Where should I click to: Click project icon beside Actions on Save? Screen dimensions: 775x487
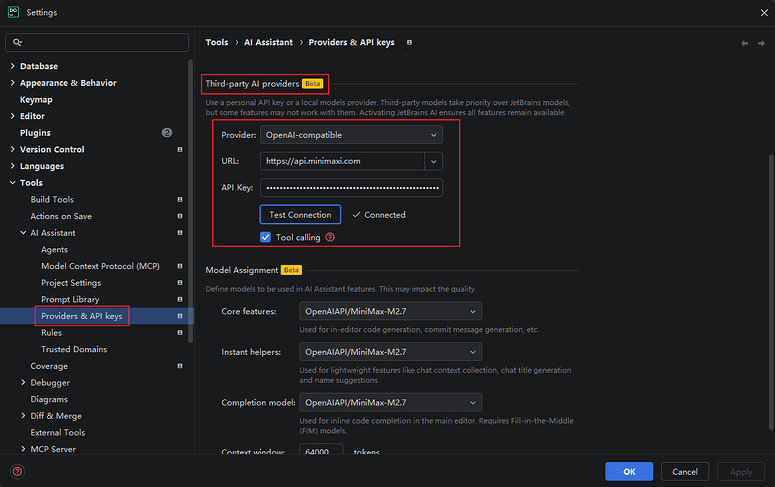(180, 216)
